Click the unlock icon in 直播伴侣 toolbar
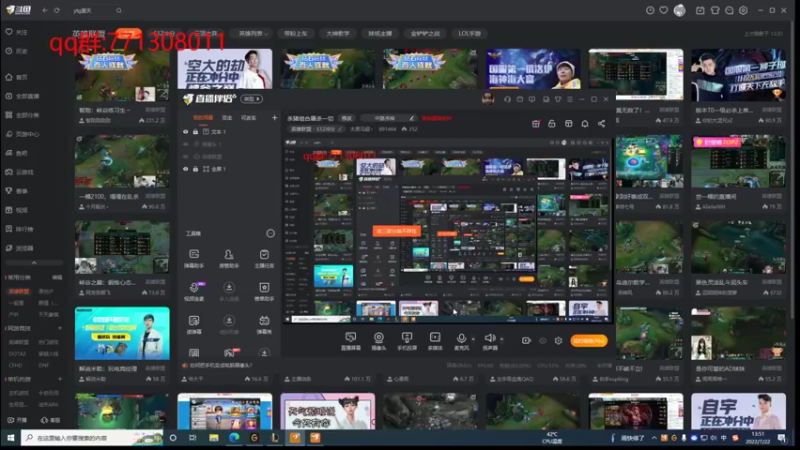This screenshot has height=450, width=800. tap(552, 124)
